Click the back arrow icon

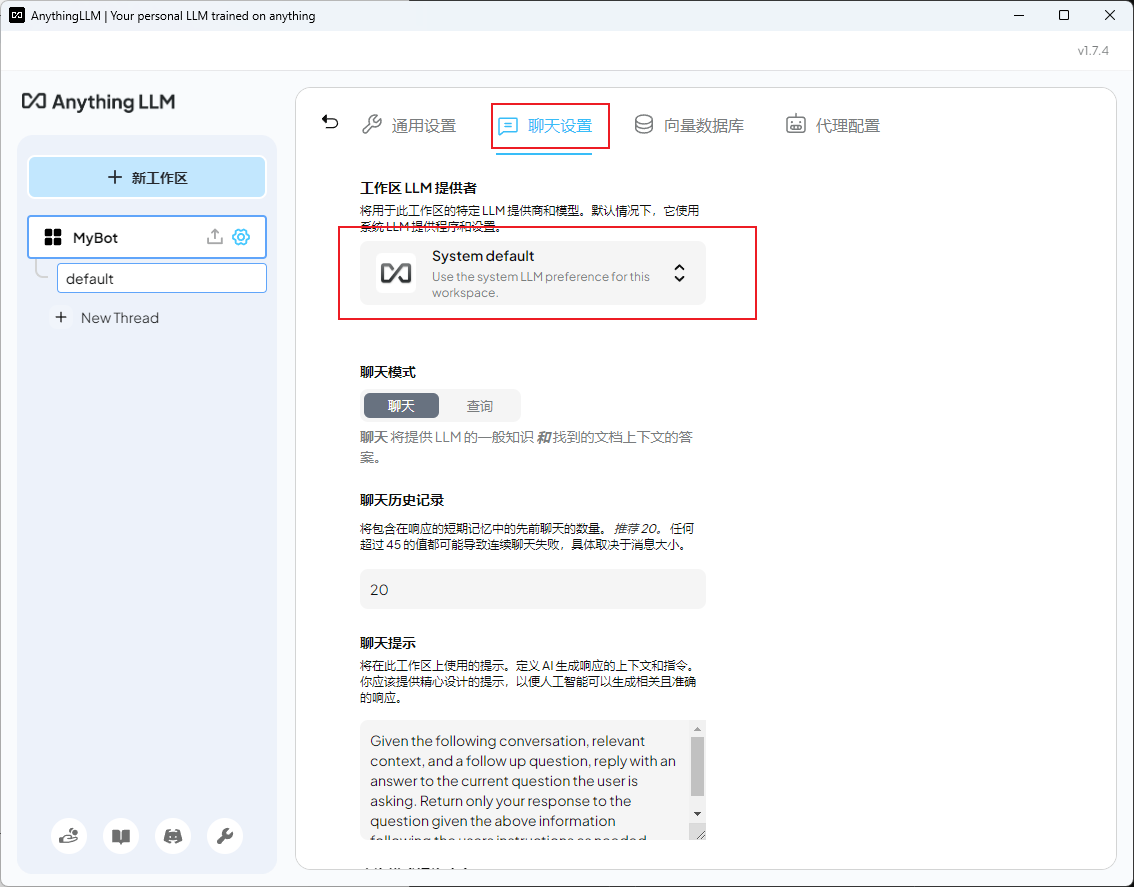pyautogui.click(x=330, y=122)
